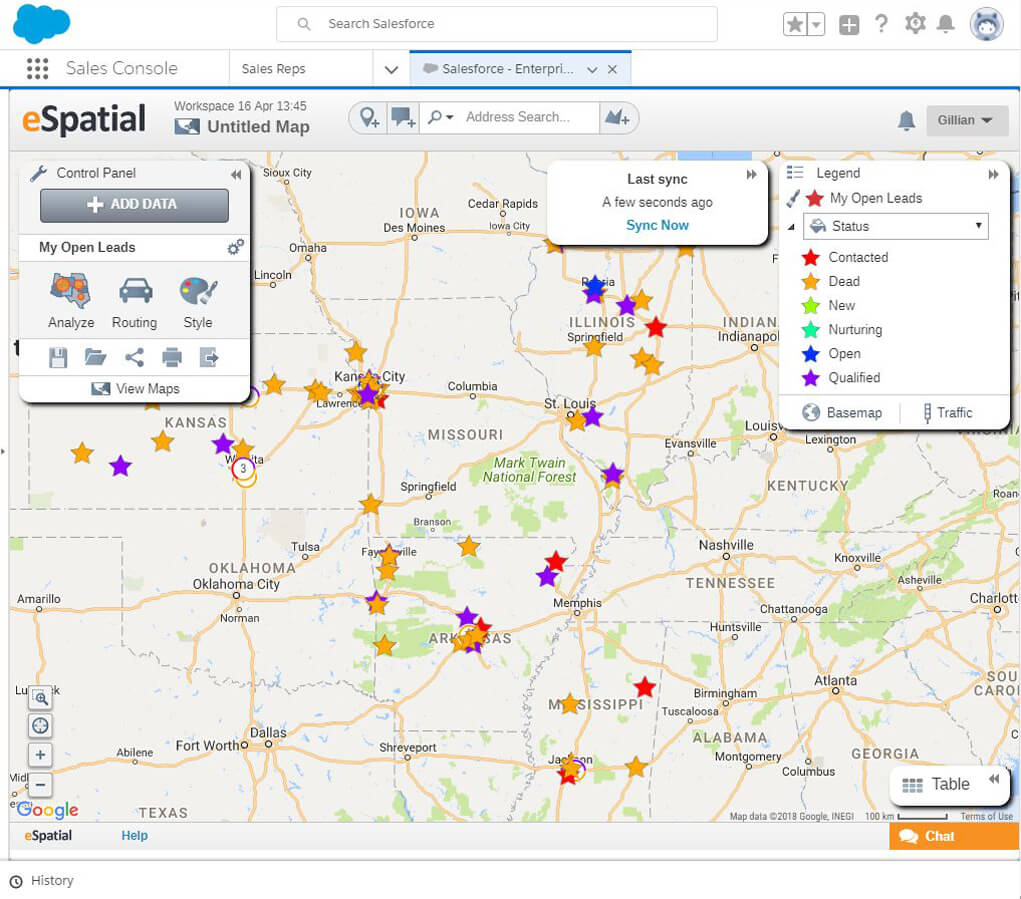Screen dimensions: 1021x899
Task: Open the Routing tool
Action: point(134,300)
